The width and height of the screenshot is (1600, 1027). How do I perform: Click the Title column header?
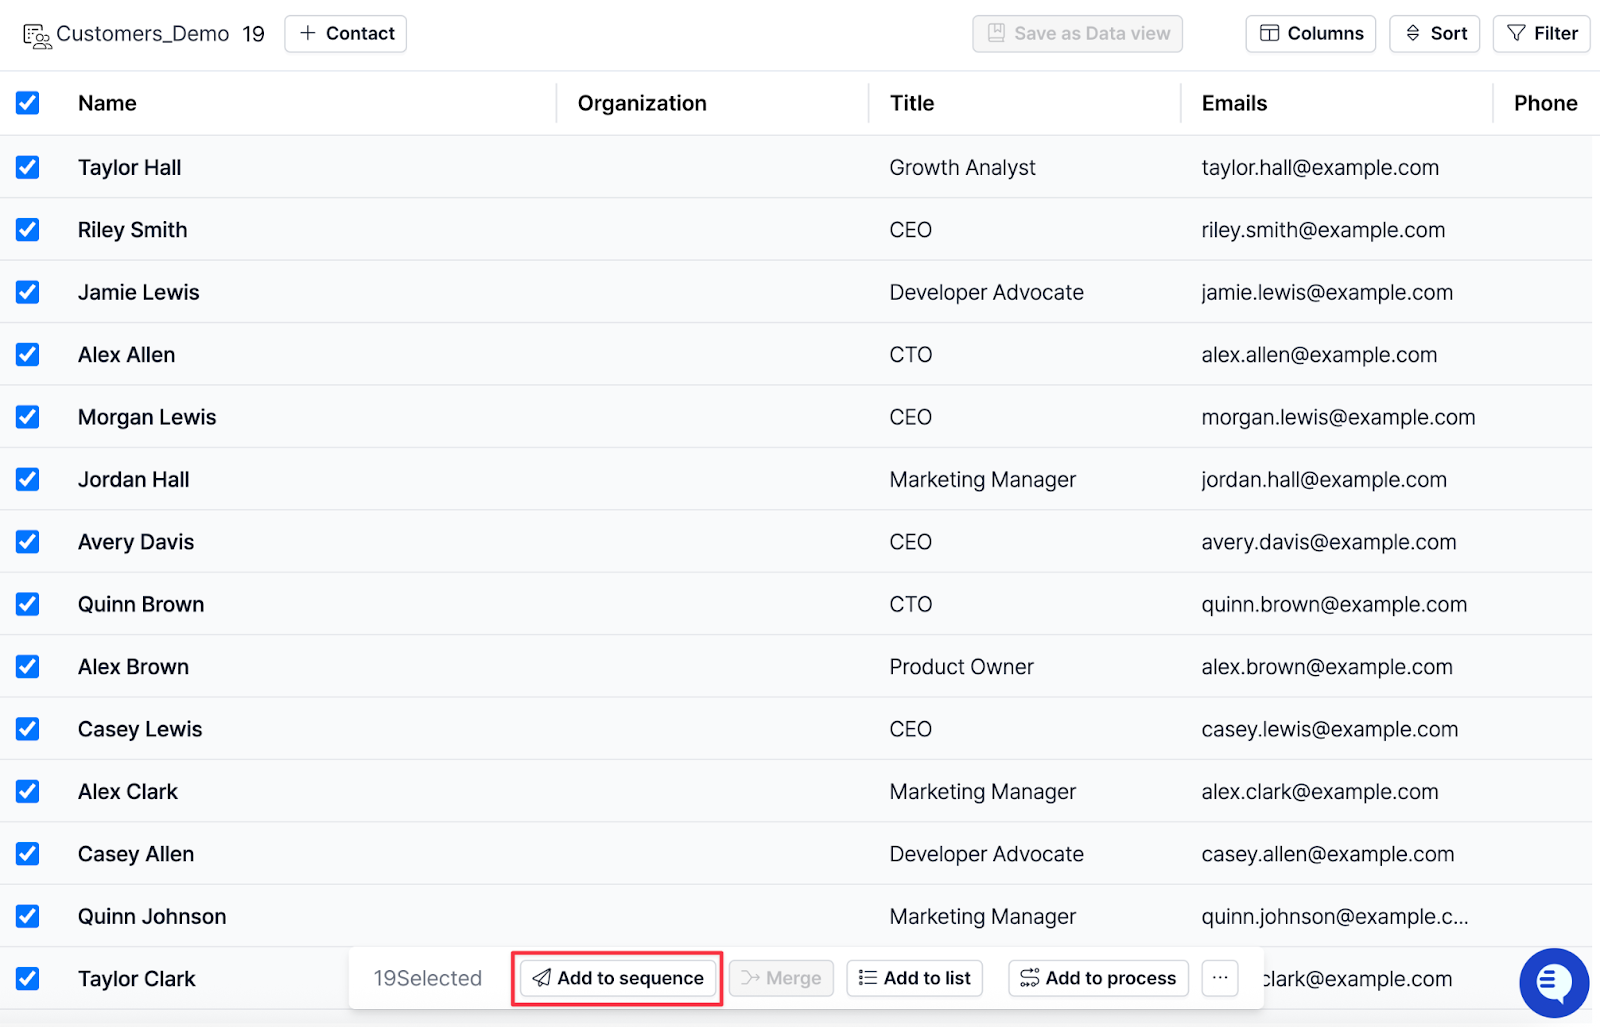[x=912, y=103]
